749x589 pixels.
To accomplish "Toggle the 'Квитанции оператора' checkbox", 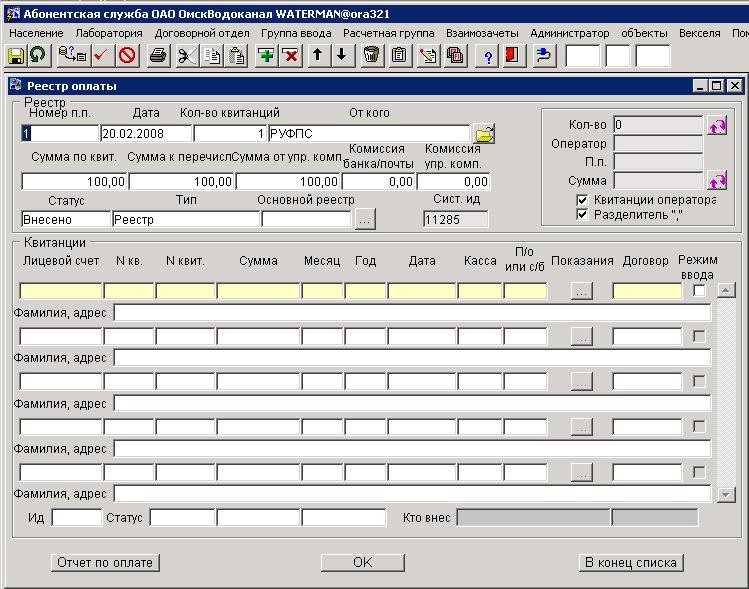I will tap(582, 200).
